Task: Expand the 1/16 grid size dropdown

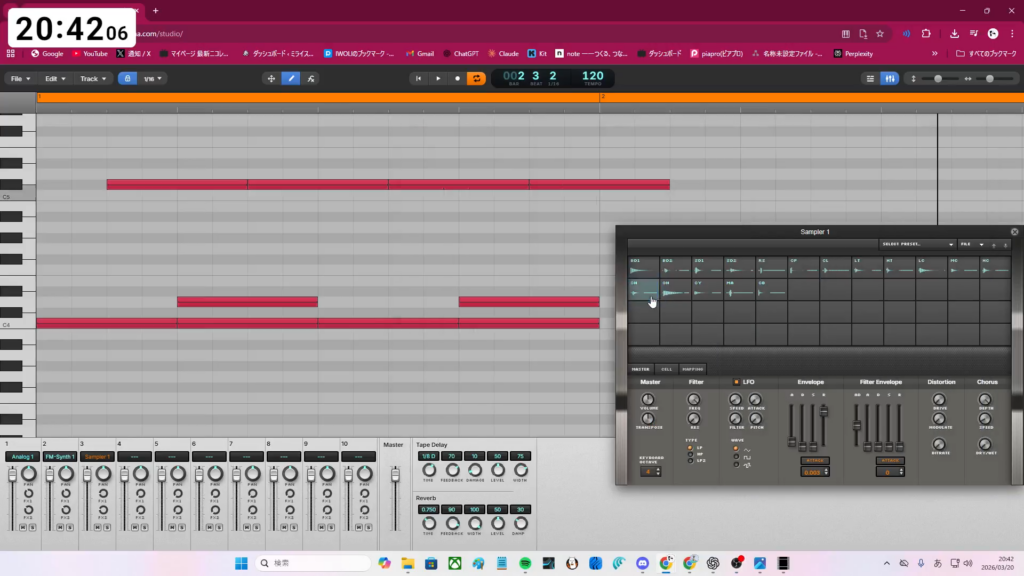Action: pos(153,78)
